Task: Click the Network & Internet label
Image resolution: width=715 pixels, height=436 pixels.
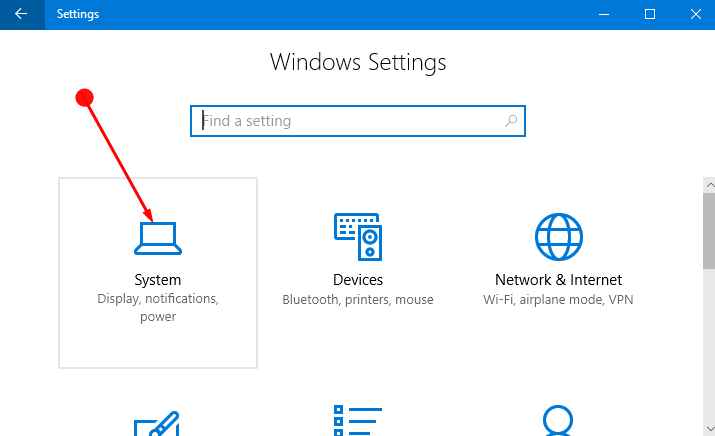Action: pos(559,280)
